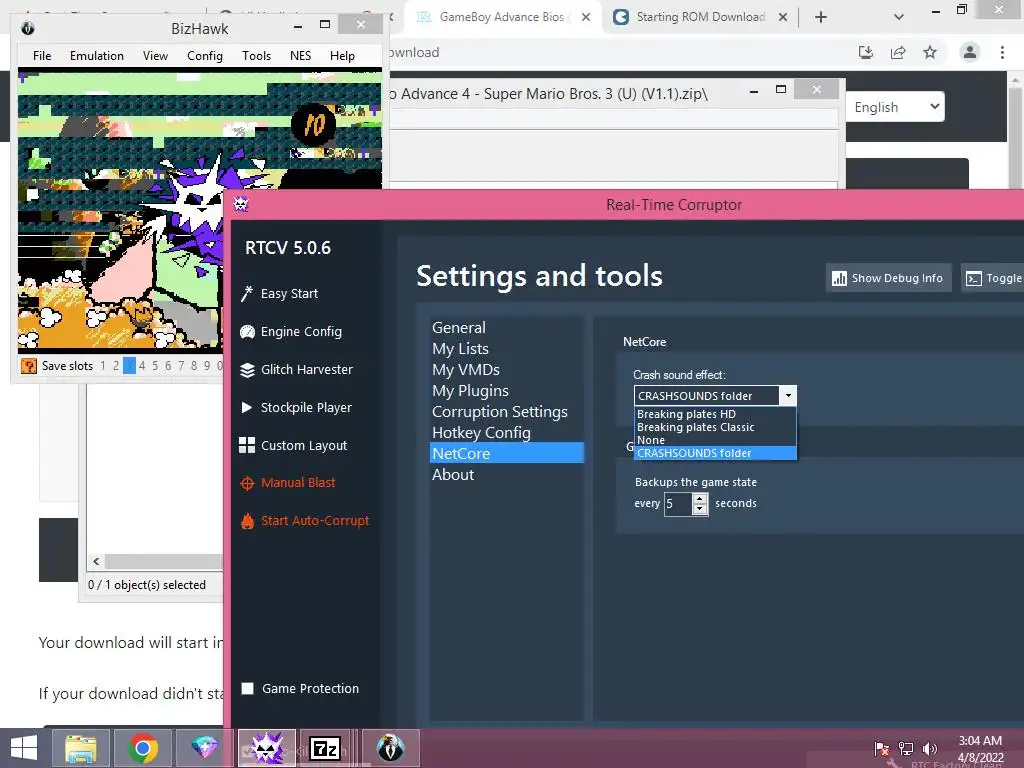Open BizHawk Emulation menu
The image size is (1024, 768).
(x=97, y=56)
